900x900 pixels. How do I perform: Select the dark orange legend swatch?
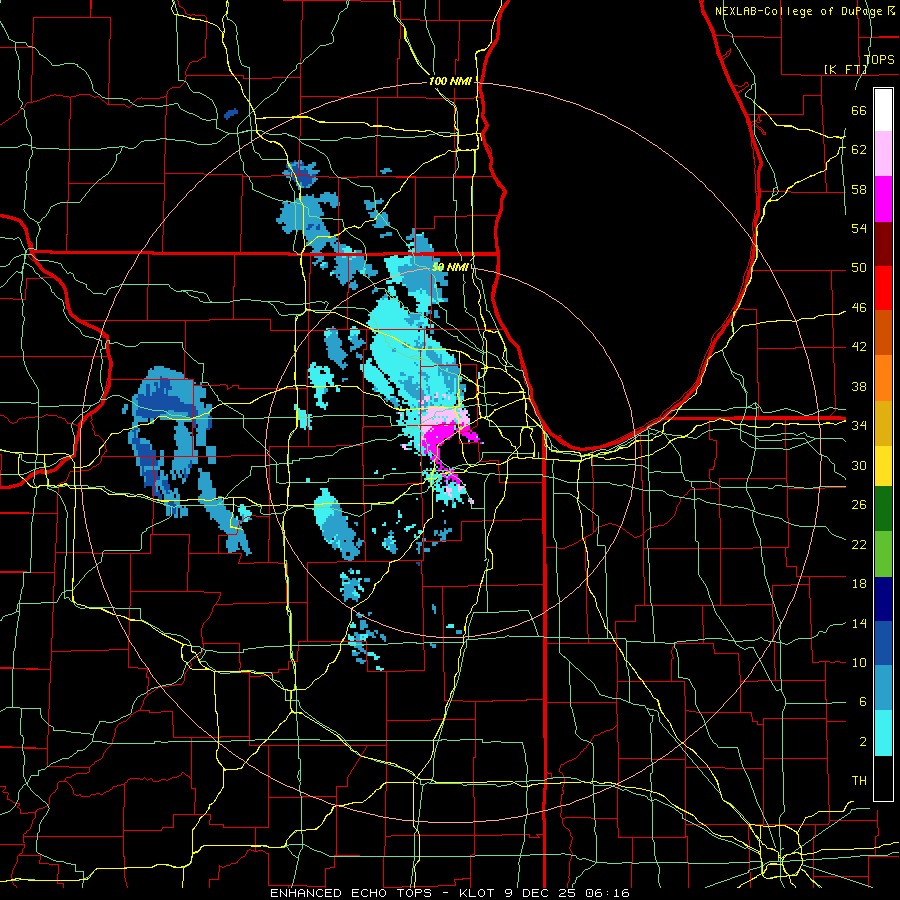tap(883, 333)
